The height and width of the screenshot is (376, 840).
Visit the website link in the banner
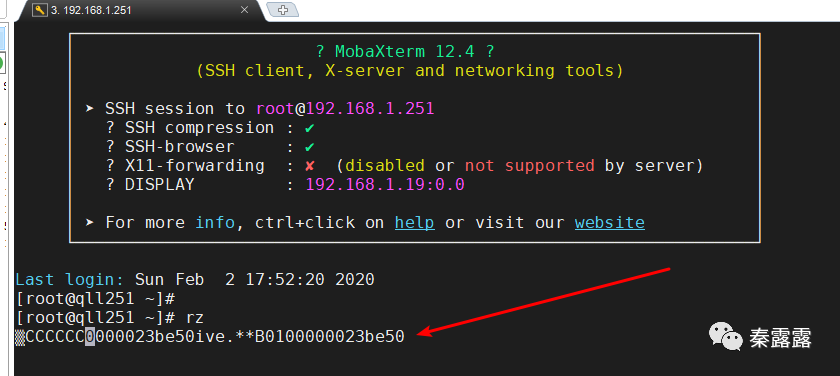point(610,222)
